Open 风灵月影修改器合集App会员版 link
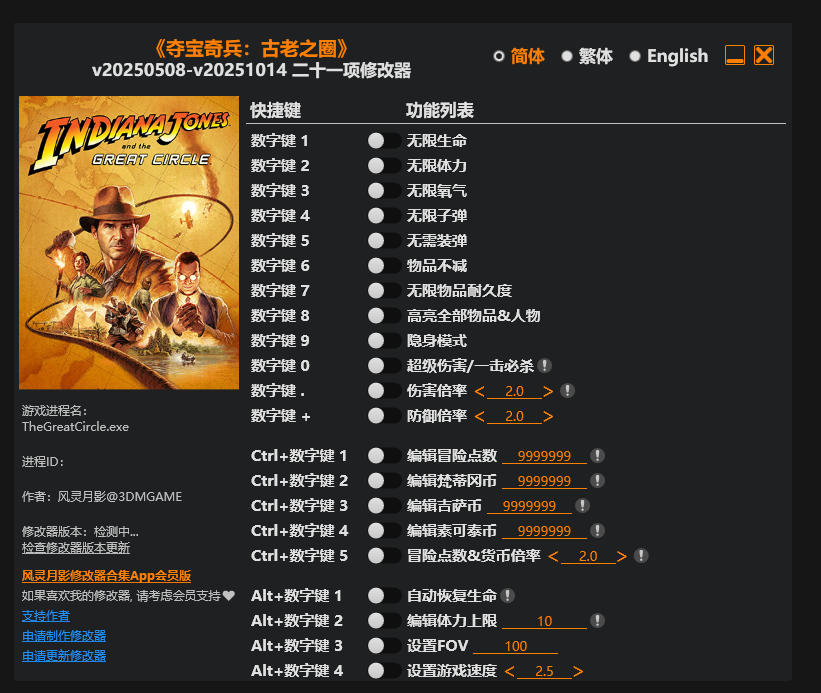The height and width of the screenshot is (693, 821). (106, 576)
